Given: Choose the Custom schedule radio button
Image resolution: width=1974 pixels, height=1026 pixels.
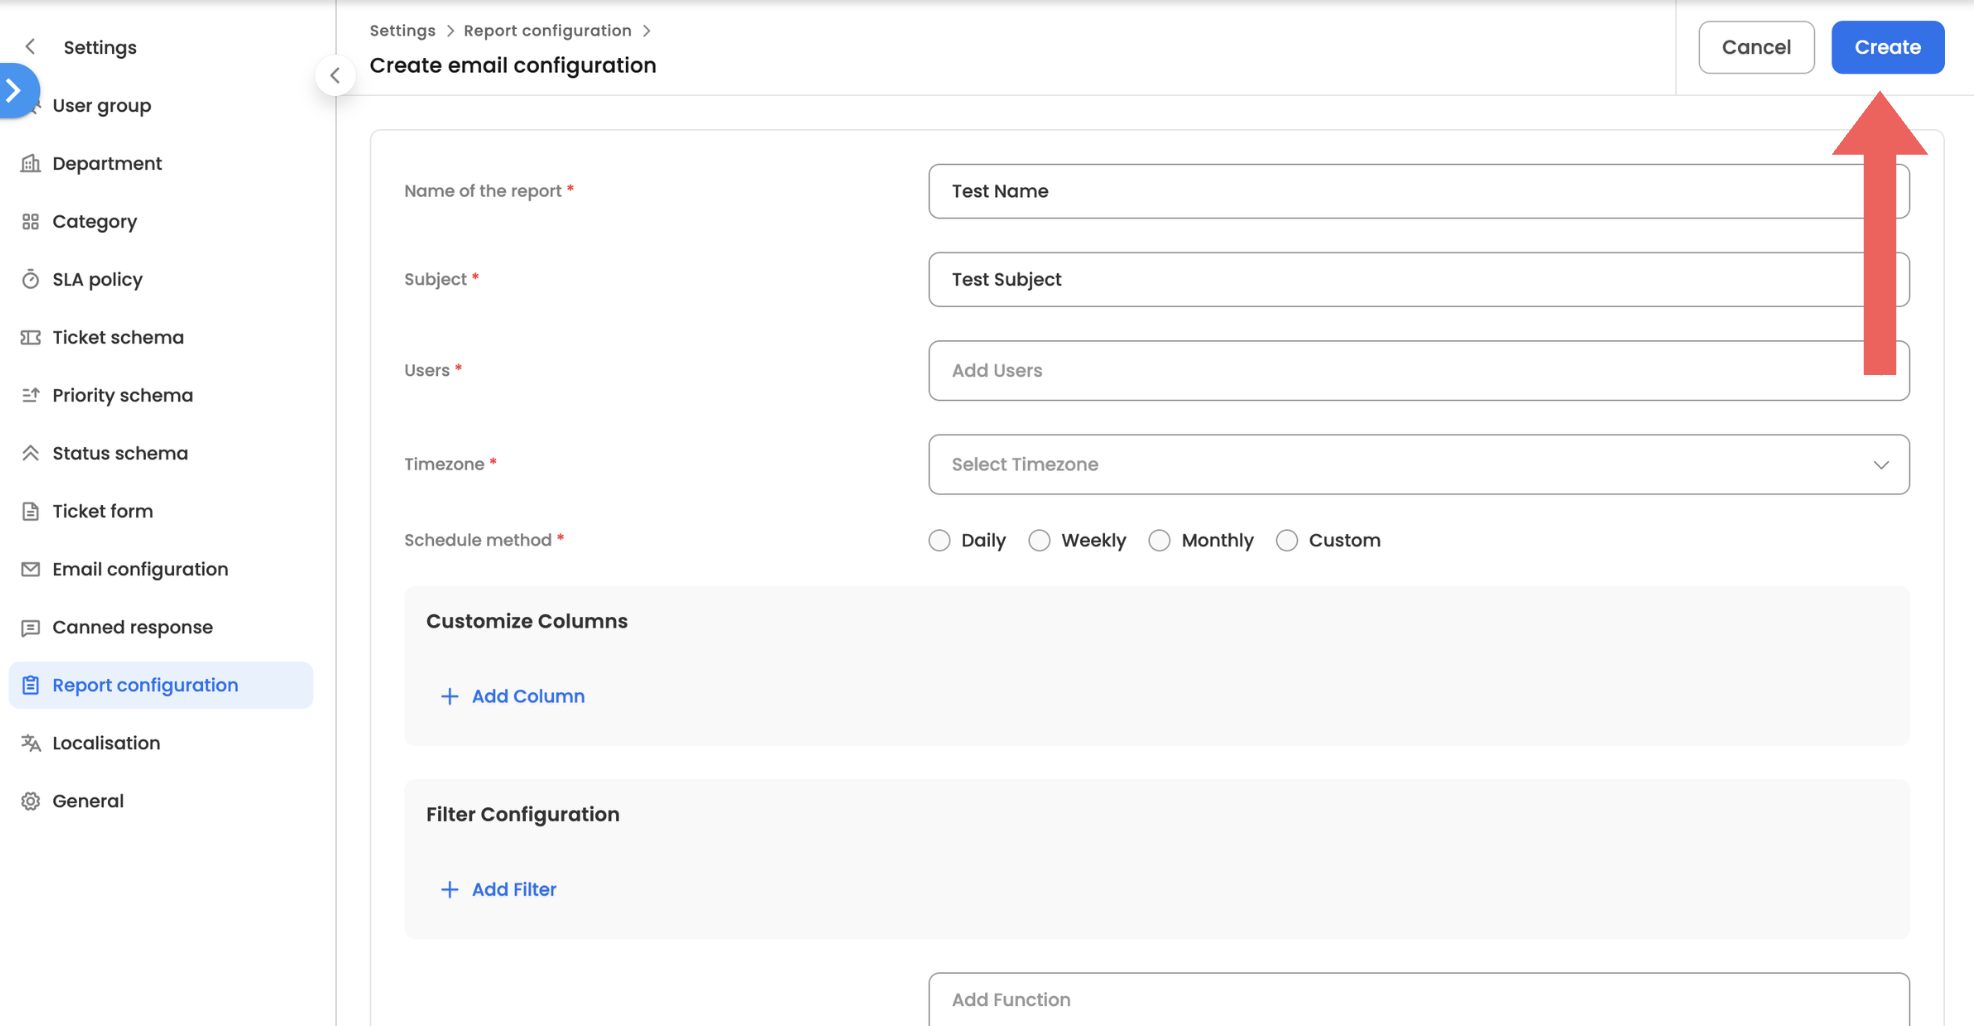Looking at the screenshot, I should [x=1287, y=540].
